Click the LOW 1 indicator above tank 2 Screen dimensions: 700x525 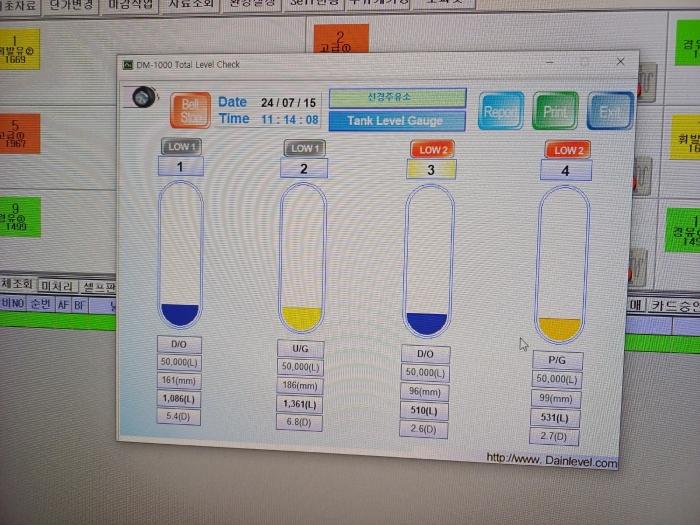[305, 148]
